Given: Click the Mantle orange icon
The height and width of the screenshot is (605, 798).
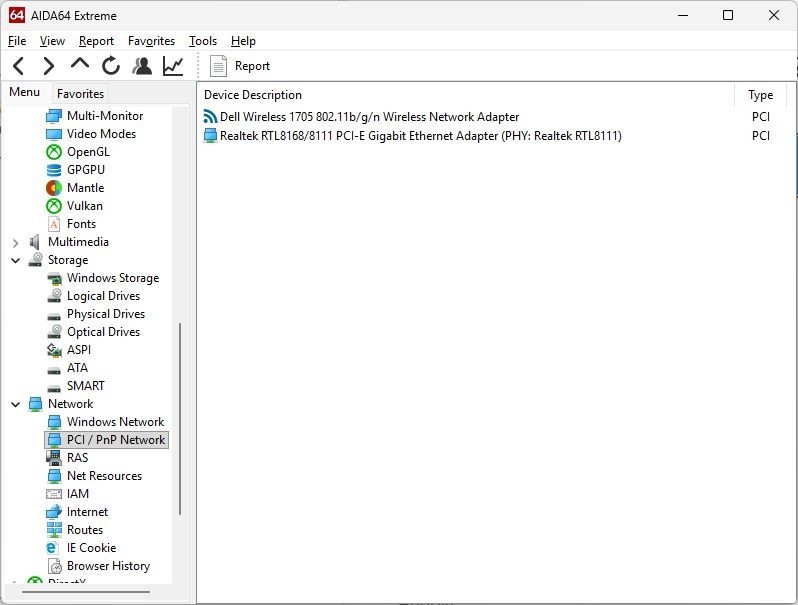Looking at the screenshot, I should 53,188.
